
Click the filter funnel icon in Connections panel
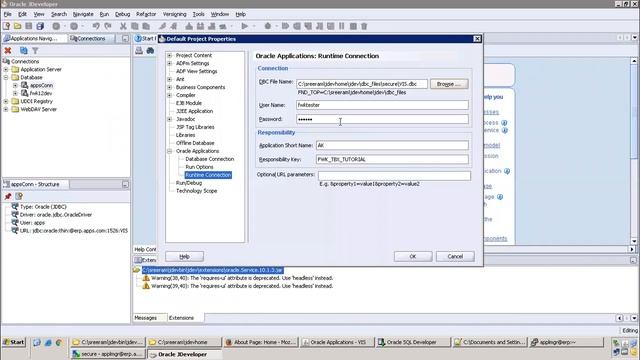coord(36,50)
